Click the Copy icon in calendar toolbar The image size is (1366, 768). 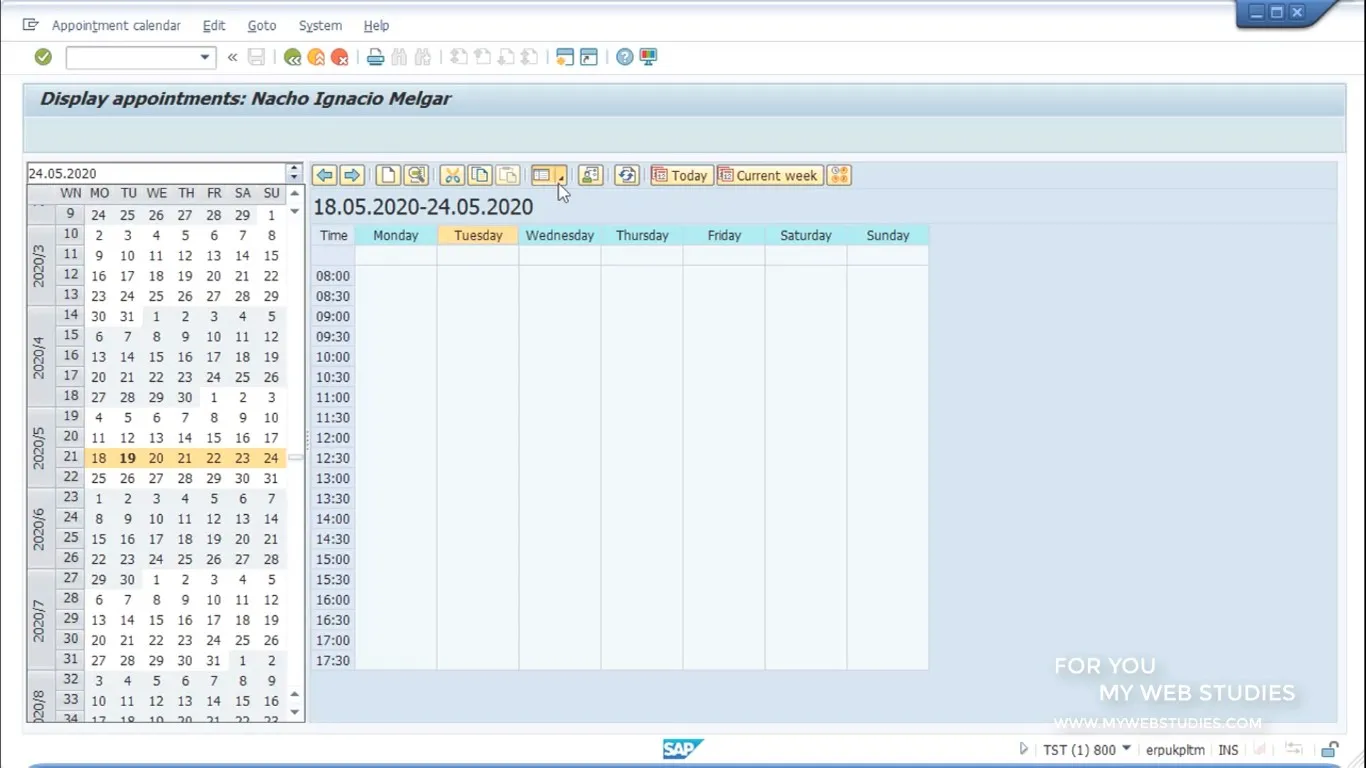(480, 175)
